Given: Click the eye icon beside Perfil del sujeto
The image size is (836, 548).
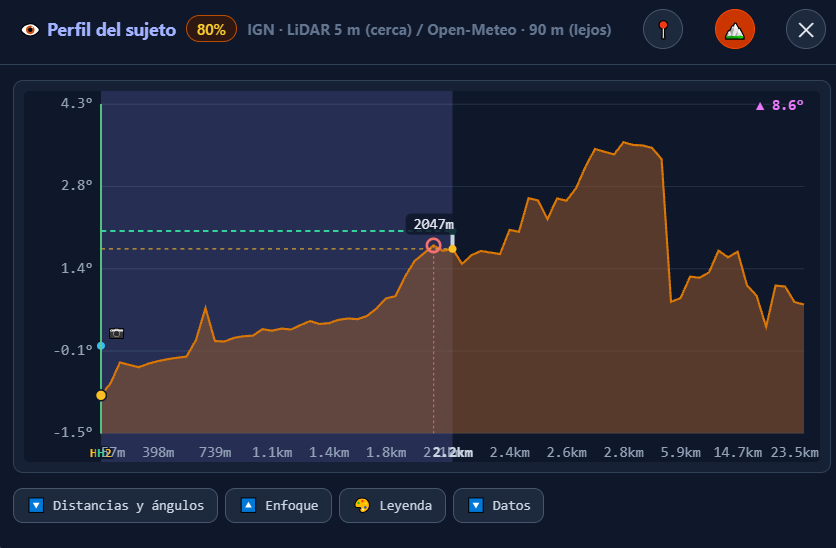Looking at the screenshot, I should (30, 30).
